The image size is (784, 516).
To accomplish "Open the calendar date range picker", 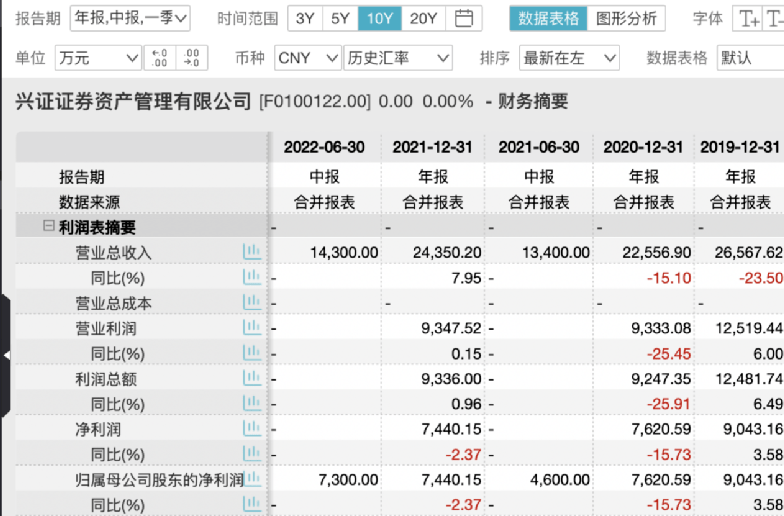I will pyautogui.click(x=463, y=18).
